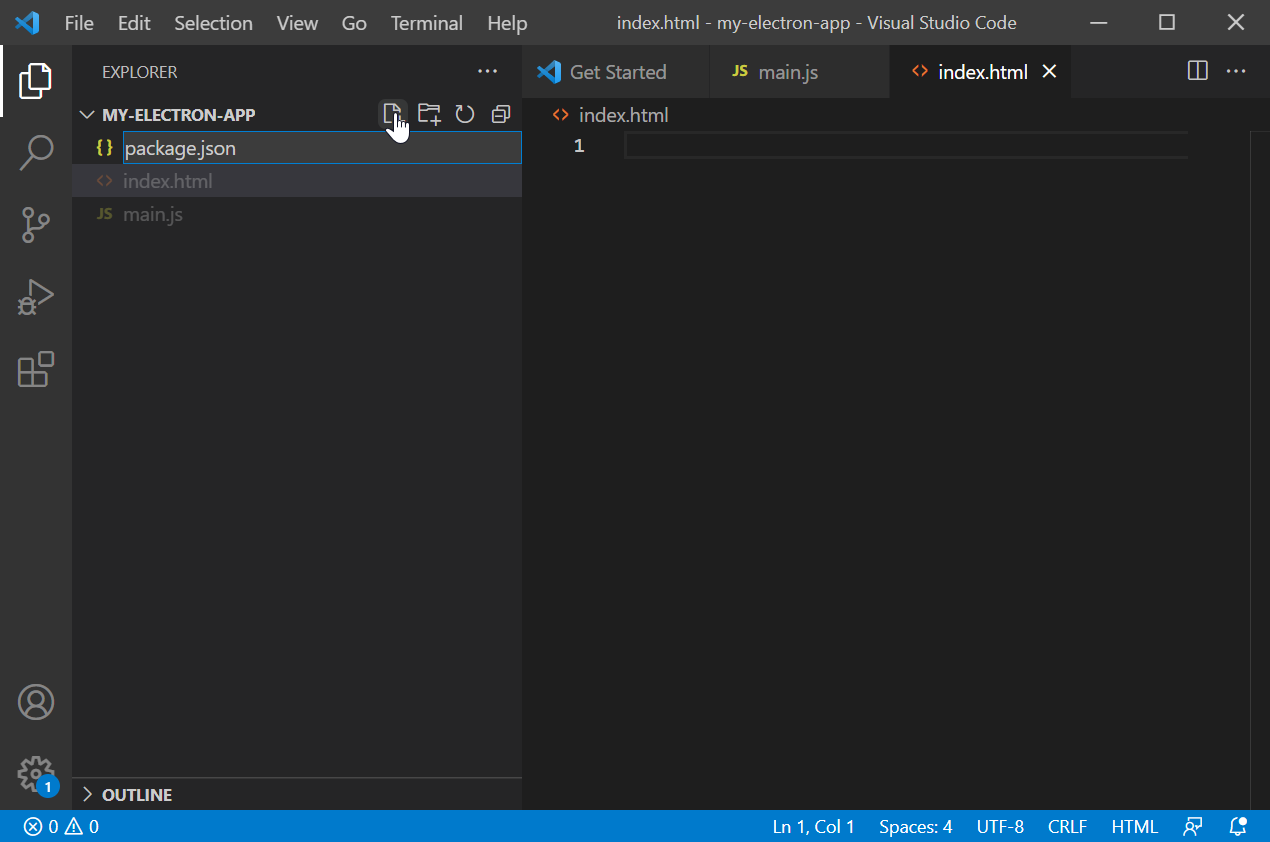Screen dimensions: 1270x842
Task: Minimize the VS Code window
Action: (1097, 22)
